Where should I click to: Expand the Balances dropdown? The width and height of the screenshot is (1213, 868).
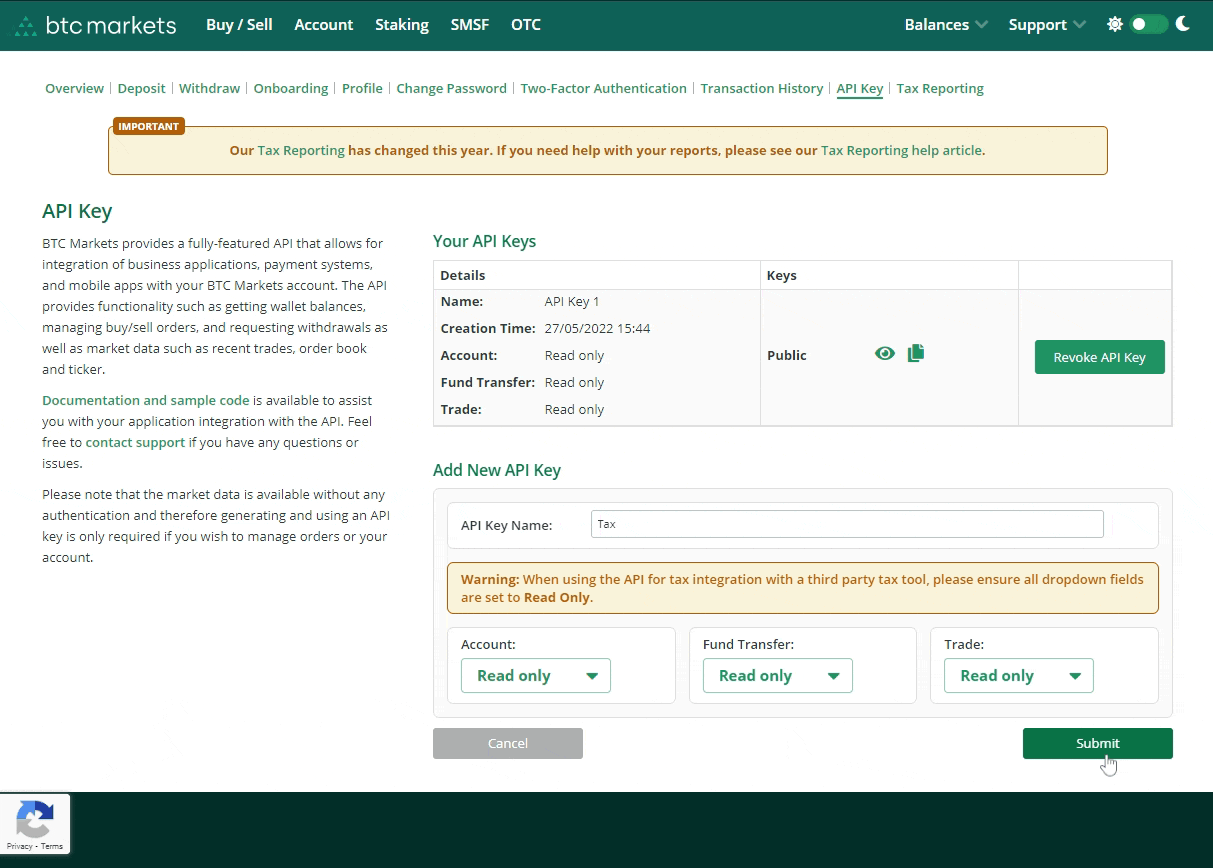tap(946, 25)
